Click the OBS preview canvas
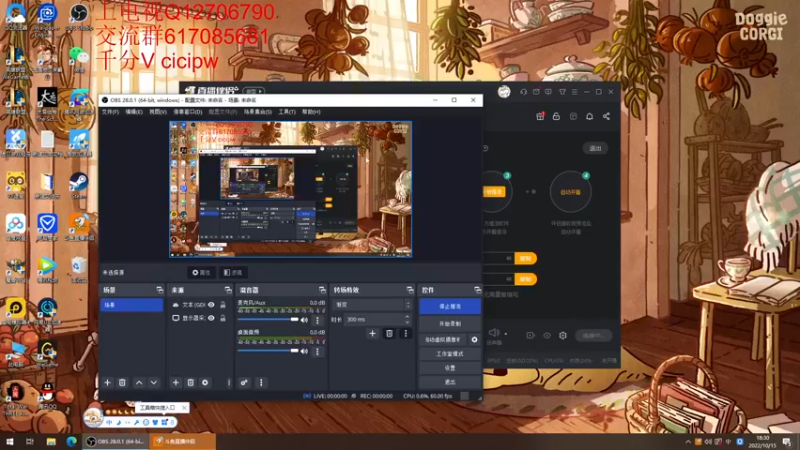Viewport: 800px width, 450px height. [291, 189]
